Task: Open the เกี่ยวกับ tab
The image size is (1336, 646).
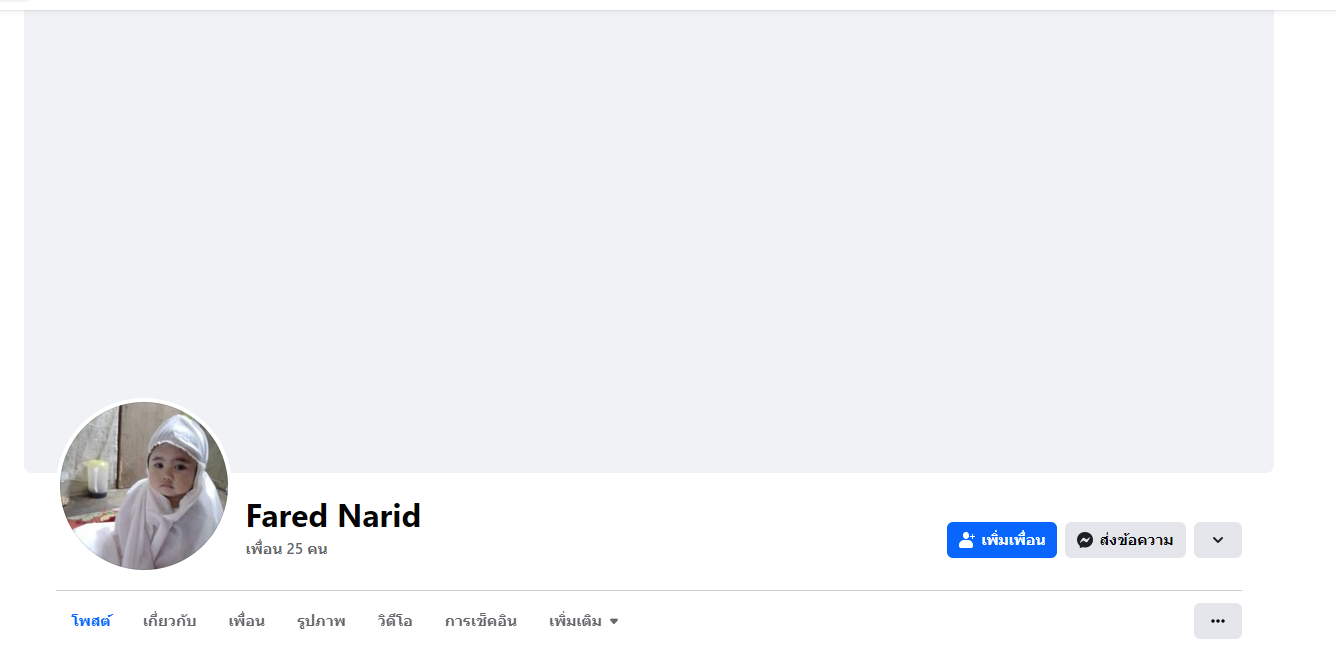Action: click(170, 621)
